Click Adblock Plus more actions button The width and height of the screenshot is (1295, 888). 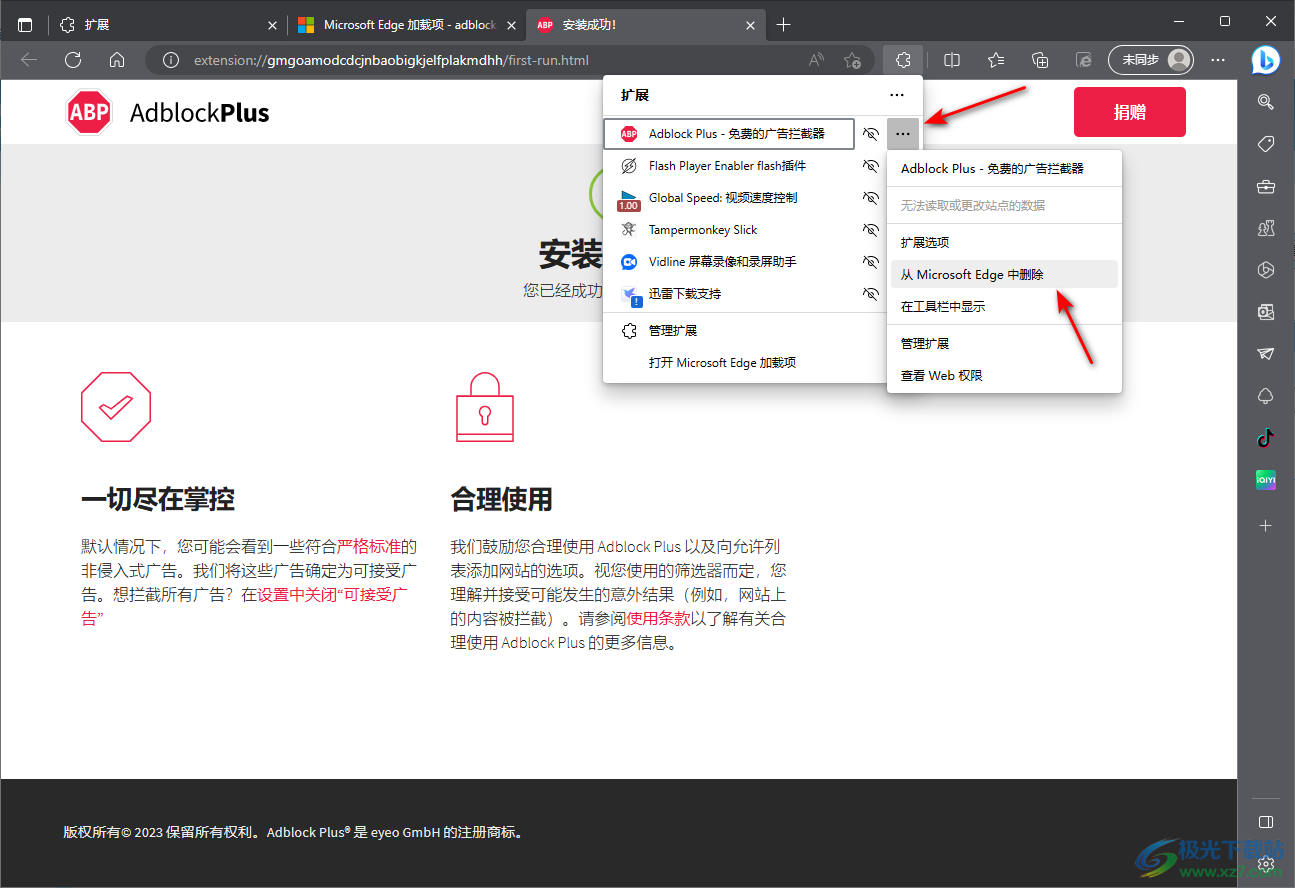[x=903, y=134]
